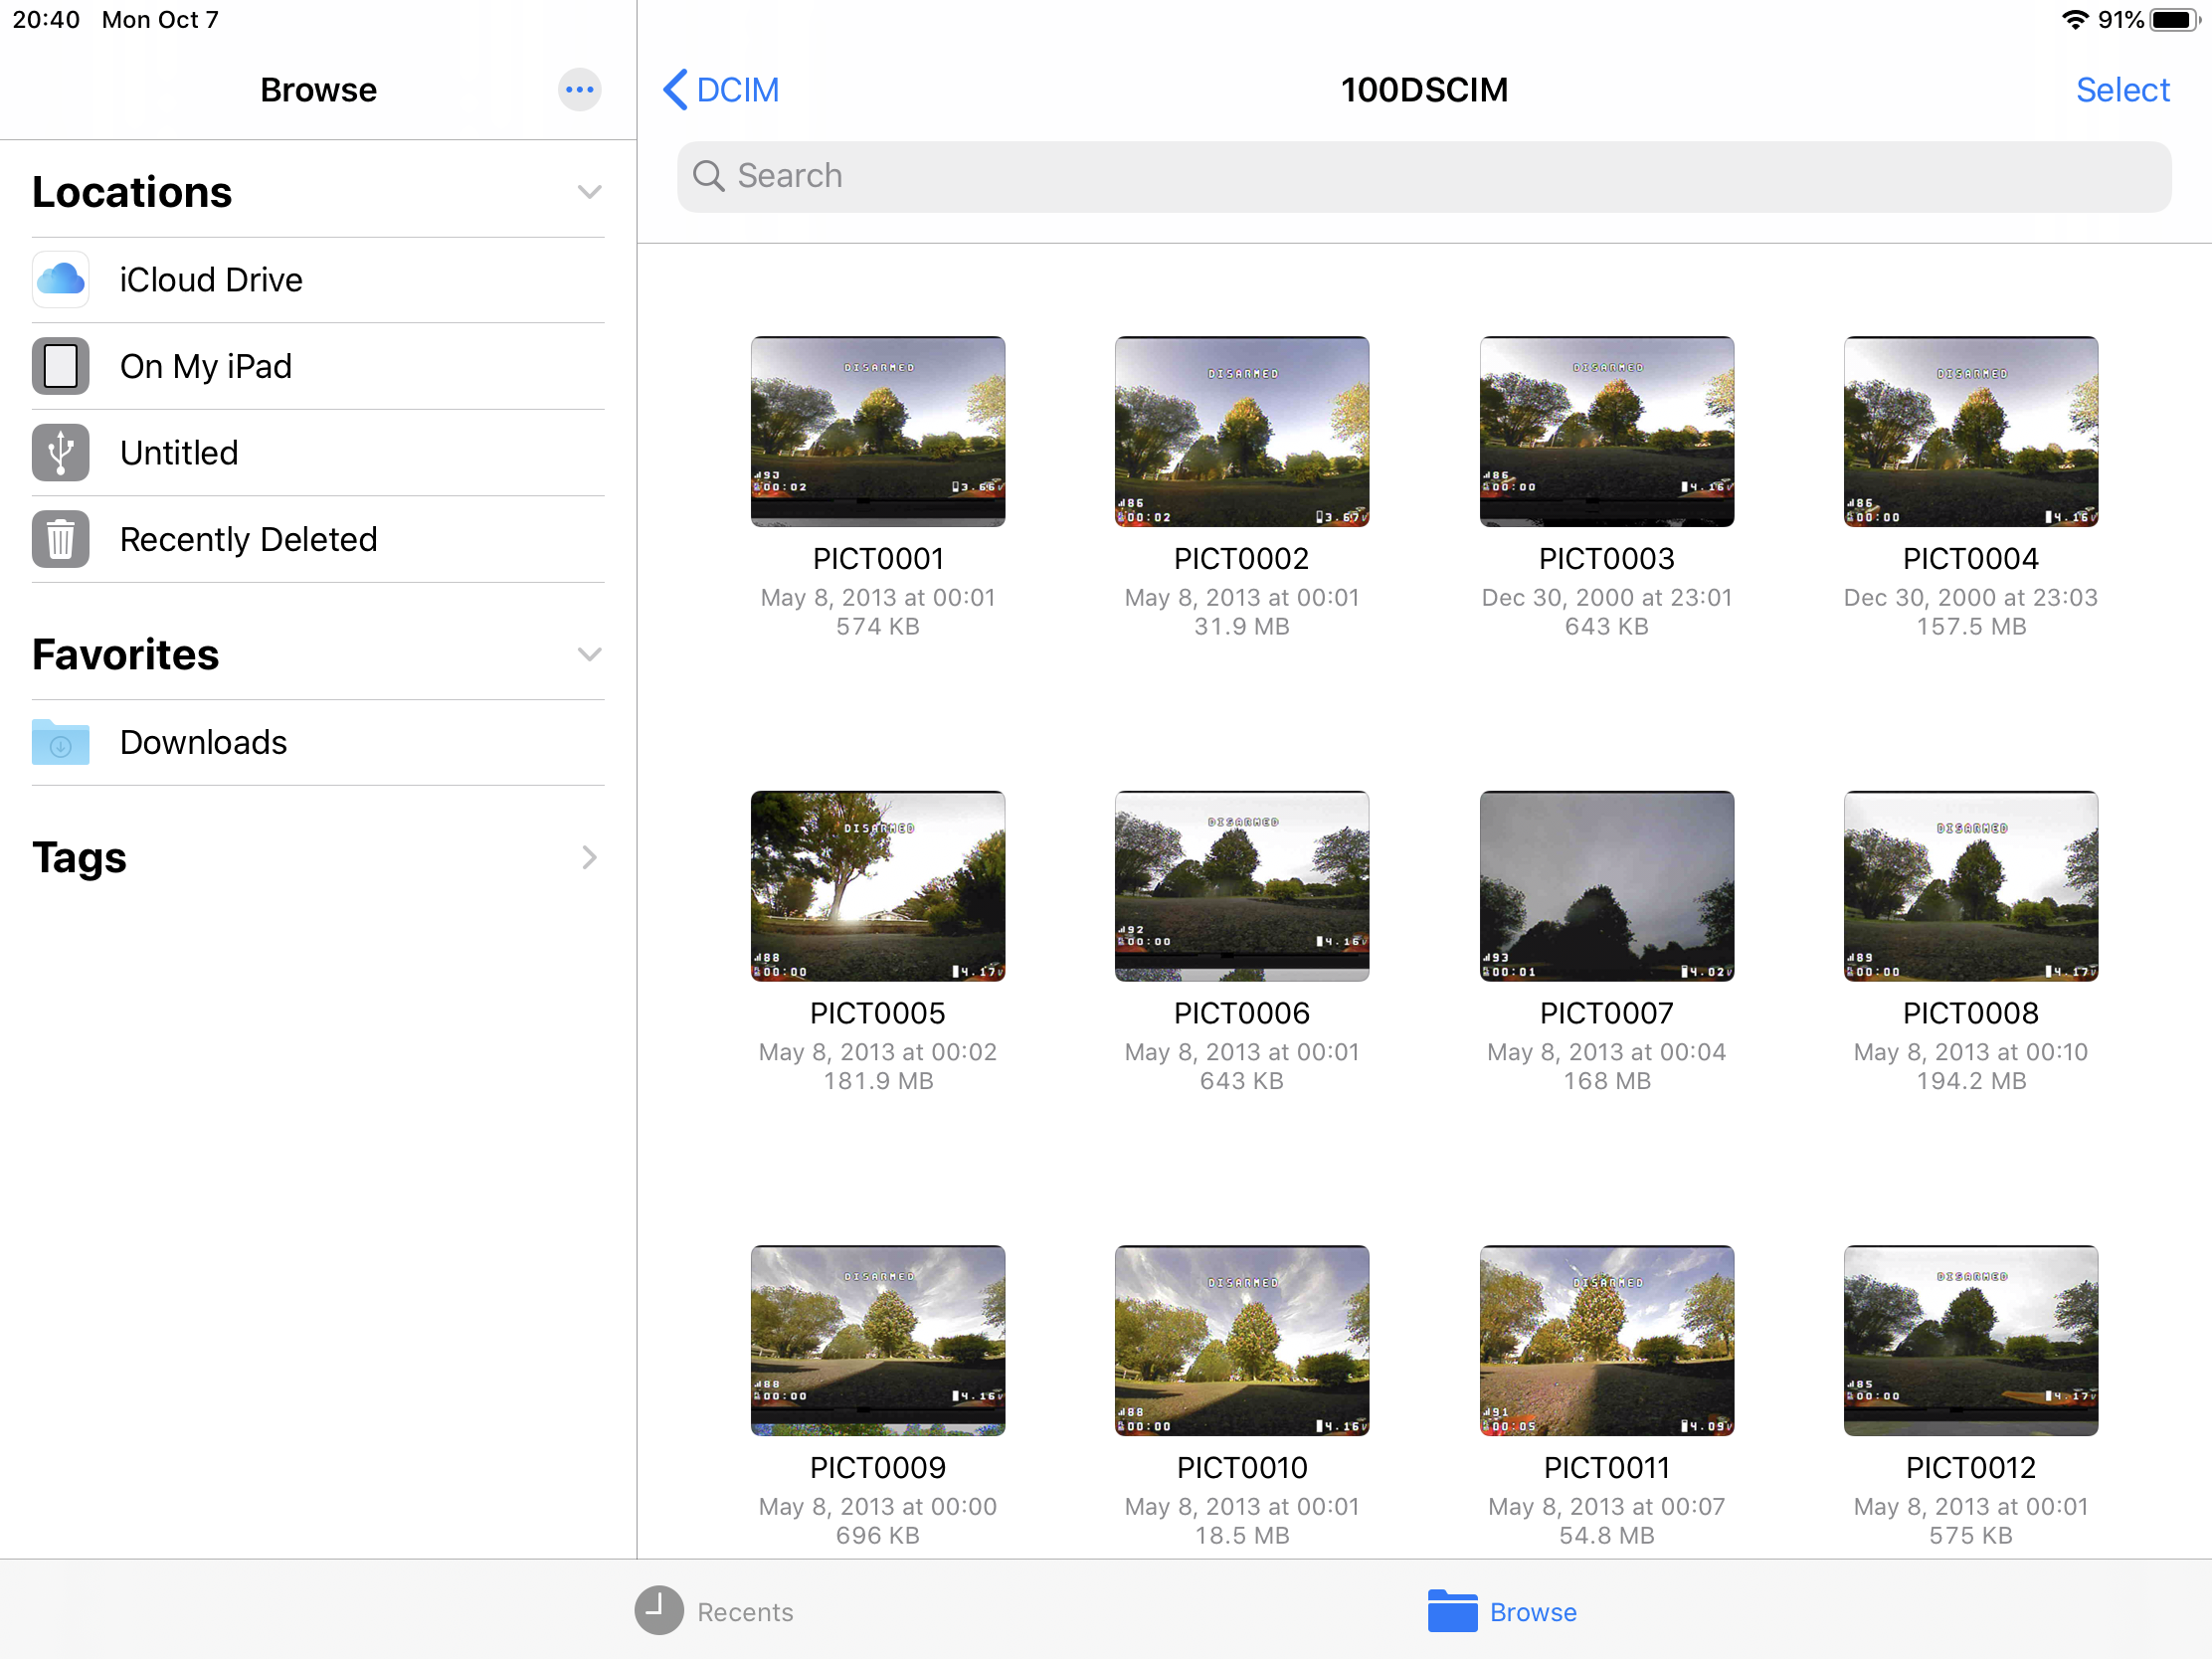The width and height of the screenshot is (2212, 1659).
Task: Tap the 100DSCIM folder title
Action: pyautogui.click(x=1424, y=90)
